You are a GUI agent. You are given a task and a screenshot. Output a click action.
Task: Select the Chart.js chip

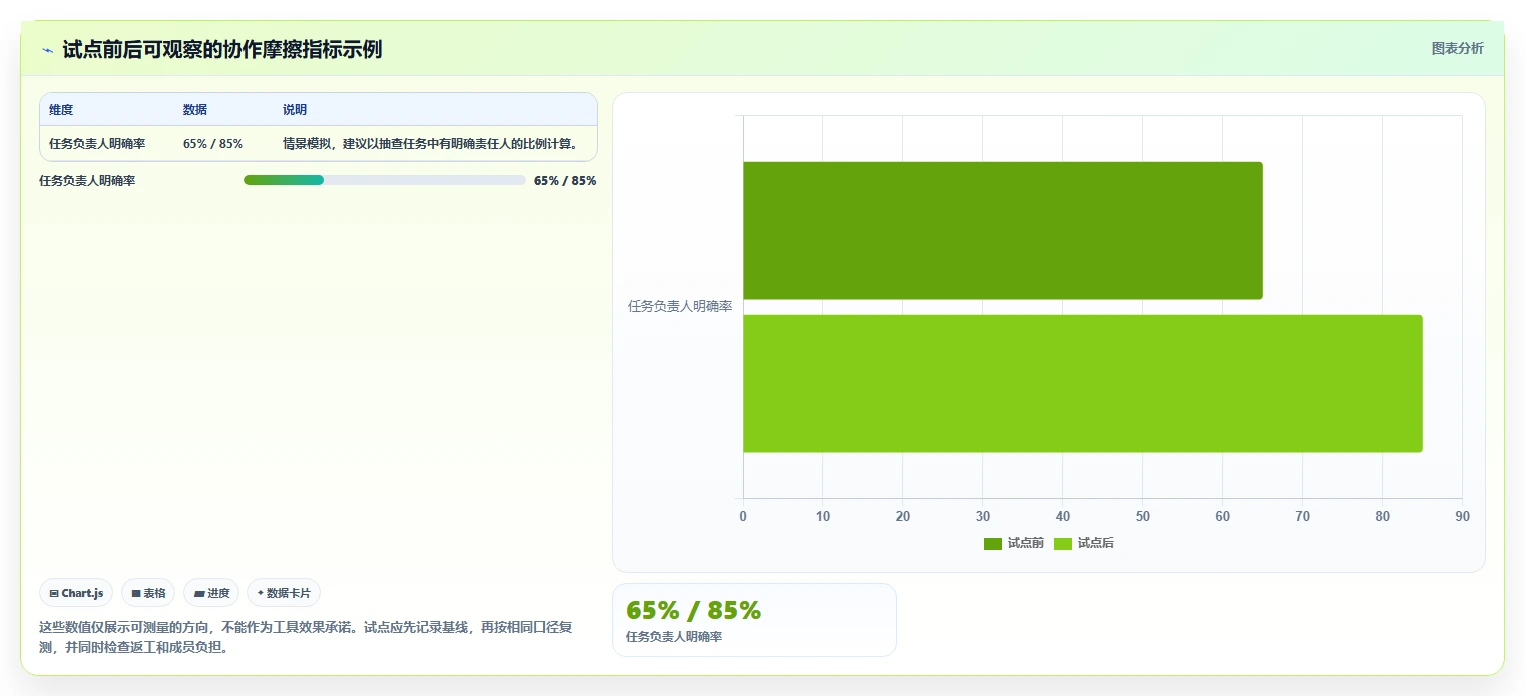(x=76, y=593)
